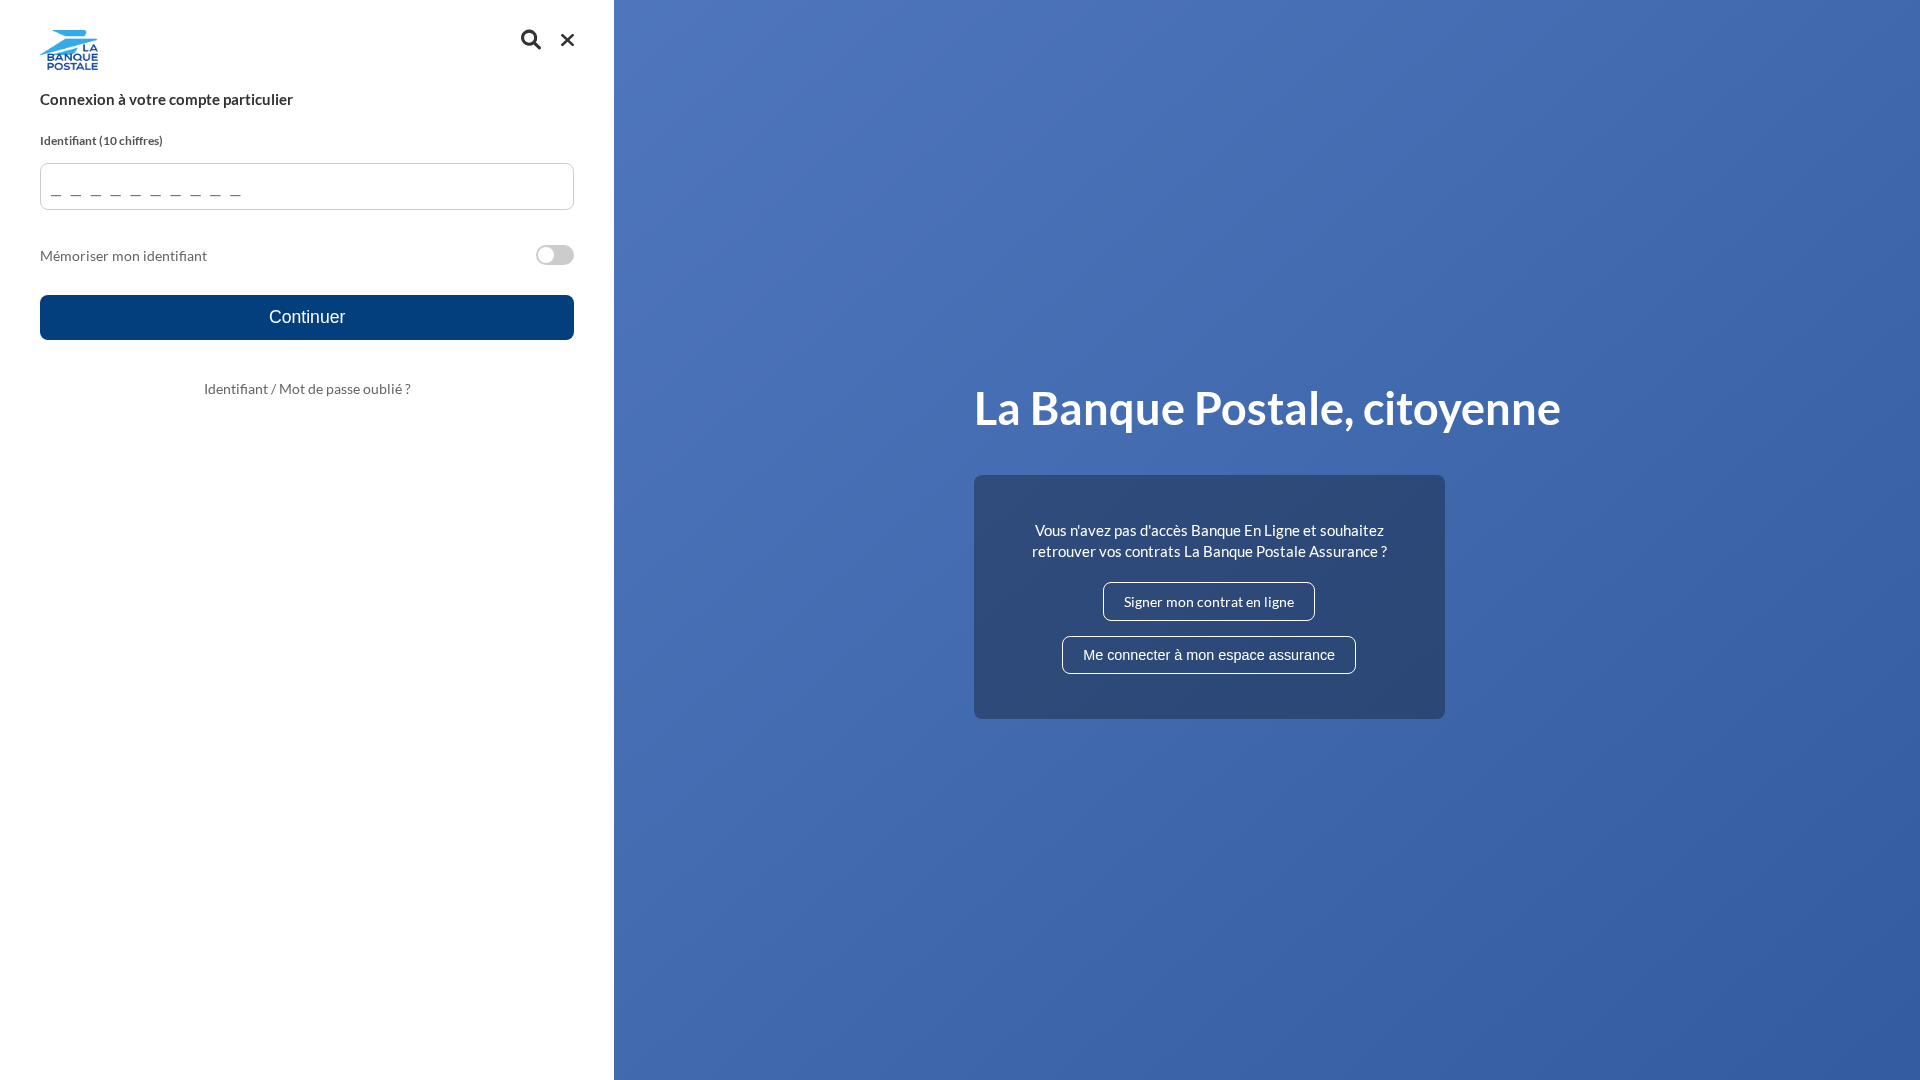Click the Identifiant (10 chiffres) label
The height and width of the screenshot is (1080, 1920).
coord(101,141)
